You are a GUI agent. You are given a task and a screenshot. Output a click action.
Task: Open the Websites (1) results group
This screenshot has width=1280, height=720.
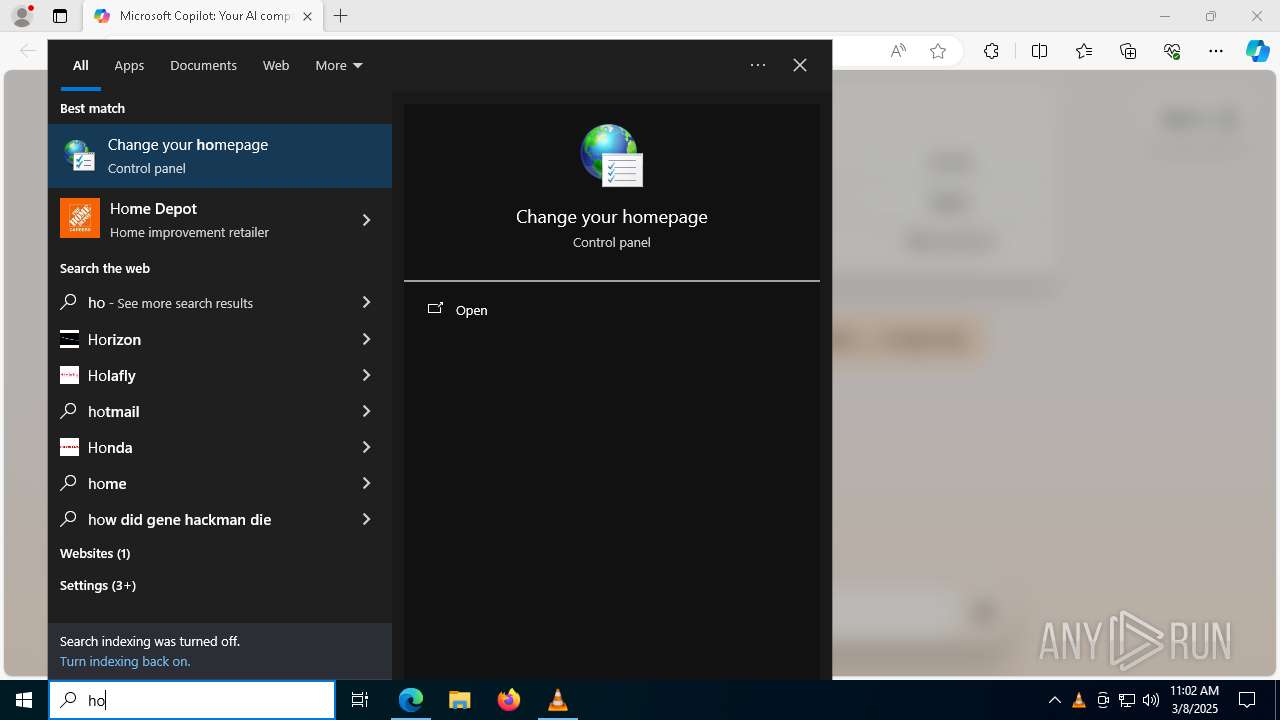[x=95, y=553]
